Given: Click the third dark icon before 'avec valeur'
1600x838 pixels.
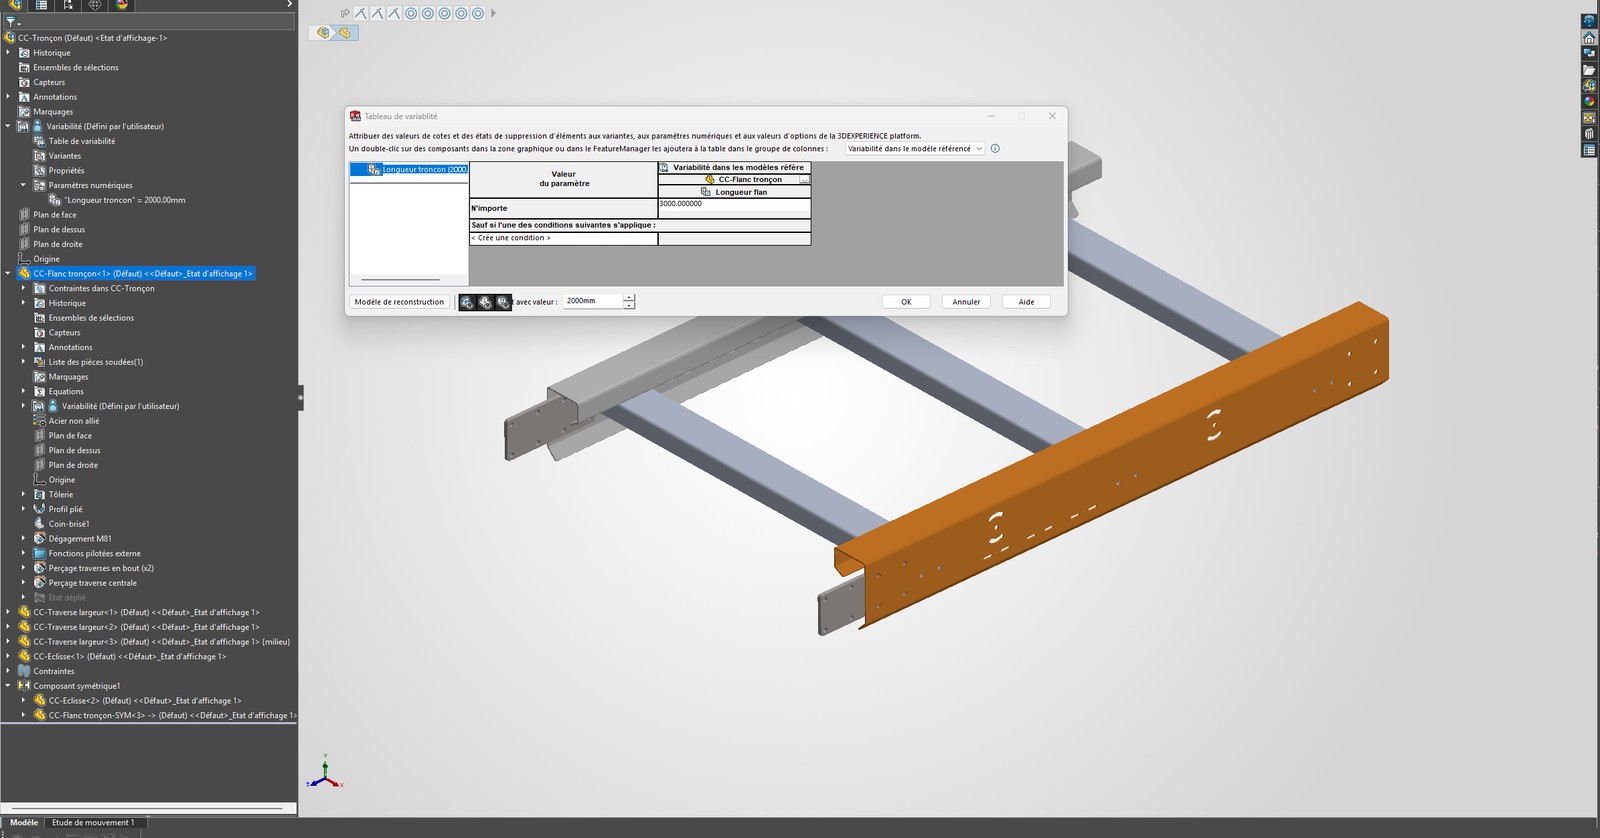Looking at the screenshot, I should point(503,302).
